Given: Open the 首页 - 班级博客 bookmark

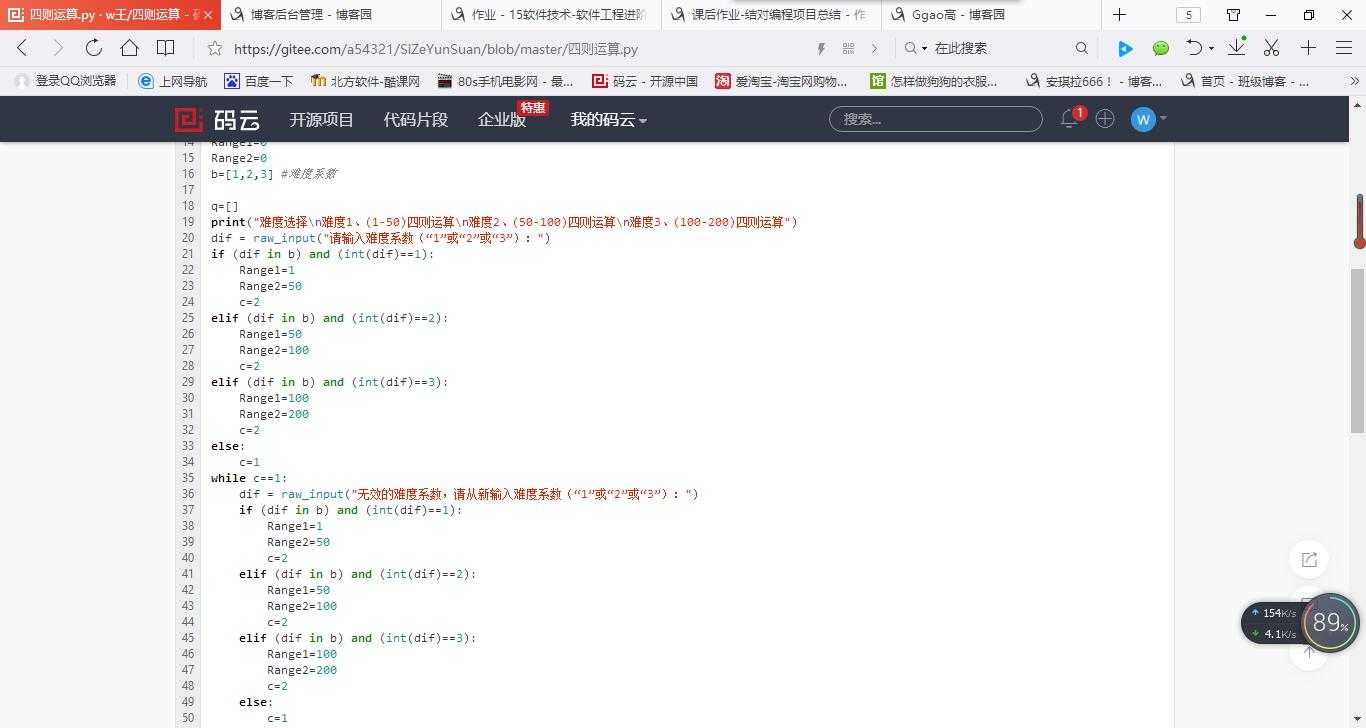Looking at the screenshot, I should click(x=1245, y=81).
